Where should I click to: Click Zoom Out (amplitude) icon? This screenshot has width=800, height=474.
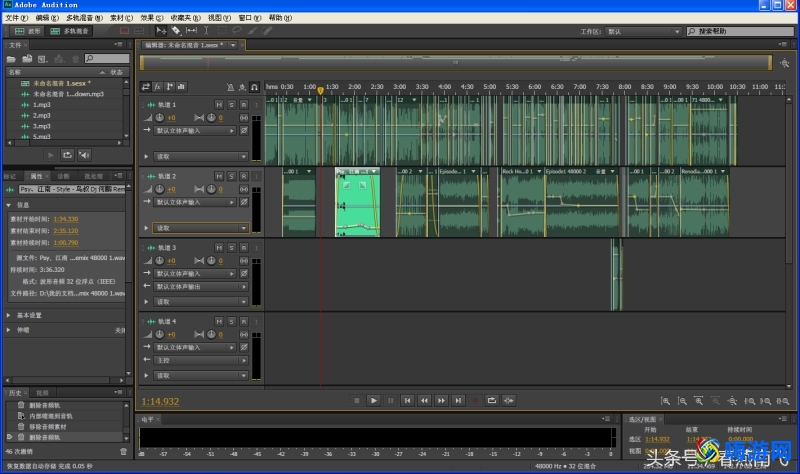[682, 401]
